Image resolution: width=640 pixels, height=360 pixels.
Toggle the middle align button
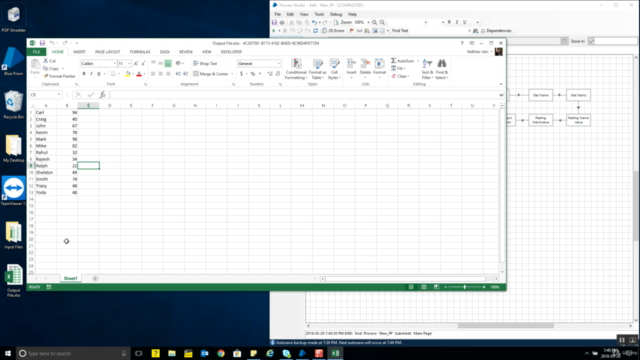[x=160, y=64]
